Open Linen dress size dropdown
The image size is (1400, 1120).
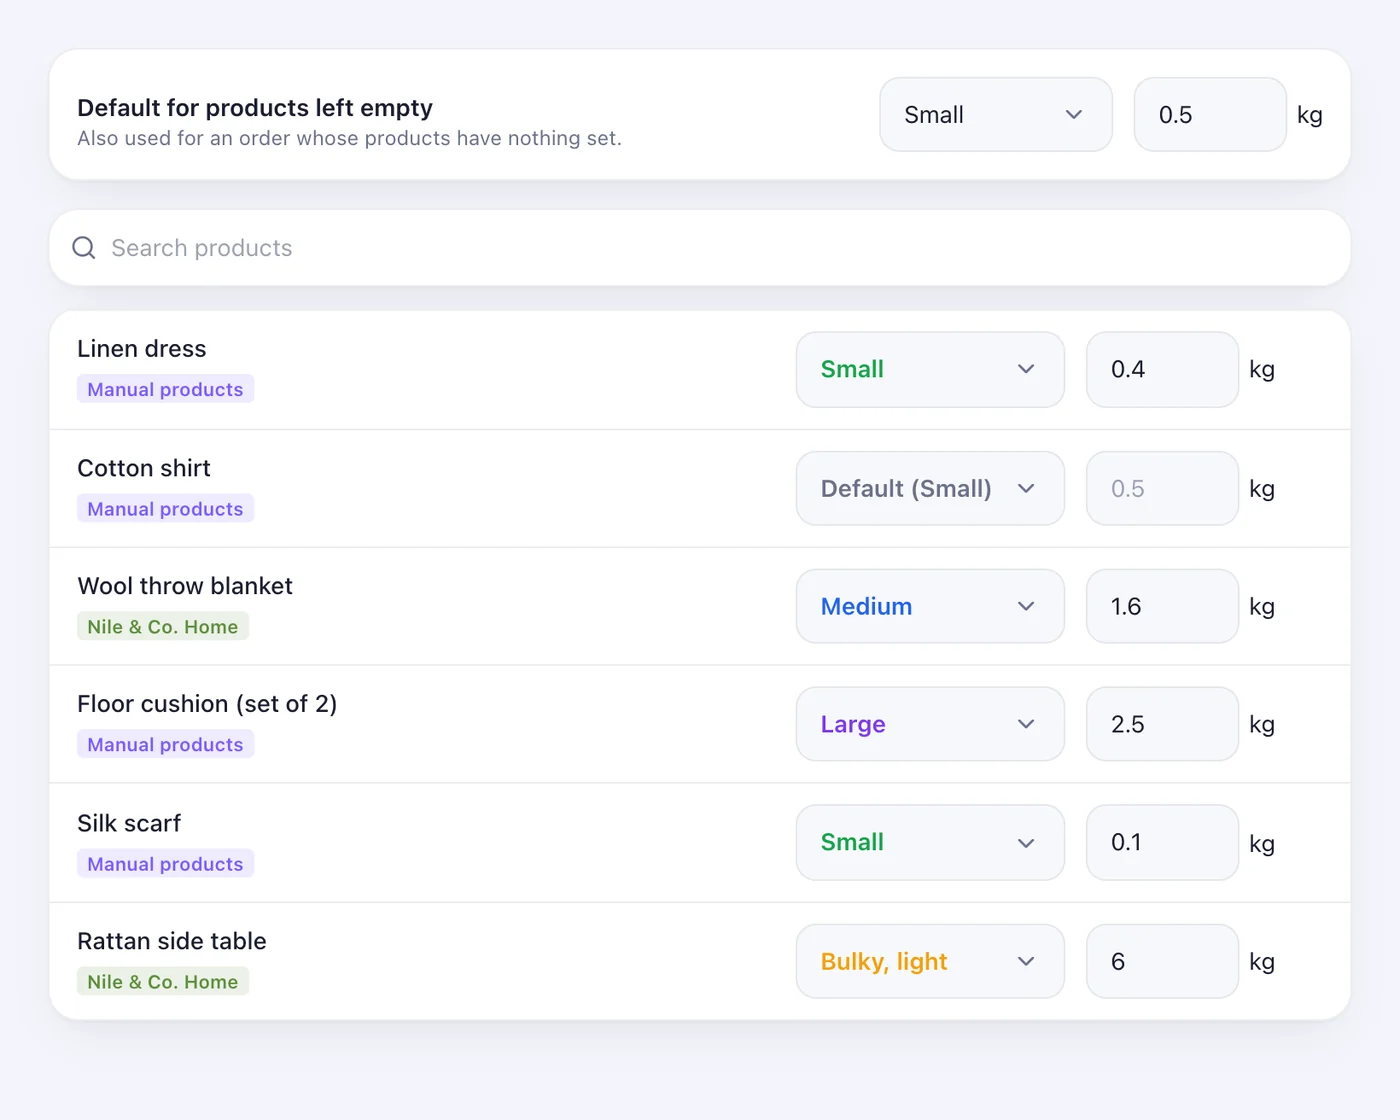tap(930, 369)
